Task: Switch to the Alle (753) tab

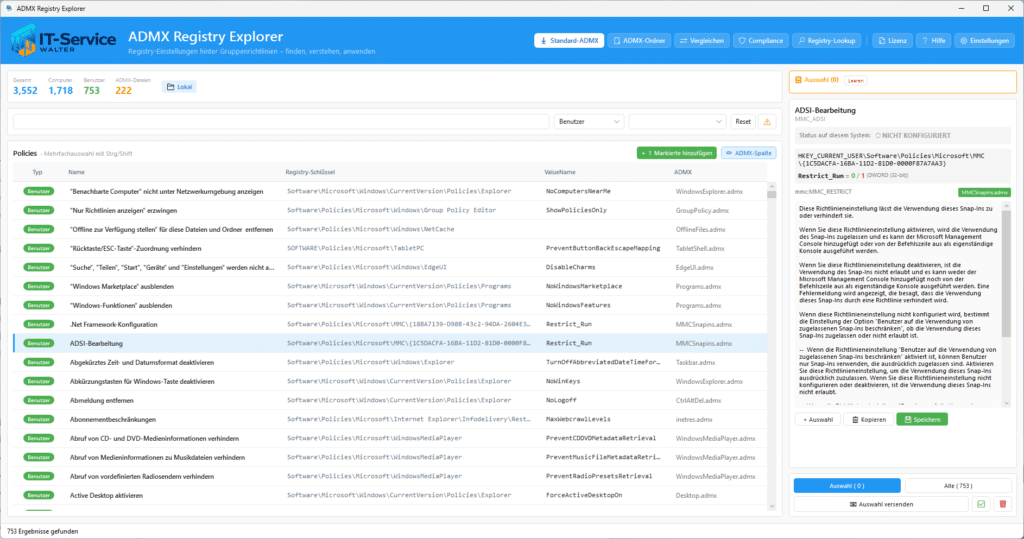Action: [958, 485]
